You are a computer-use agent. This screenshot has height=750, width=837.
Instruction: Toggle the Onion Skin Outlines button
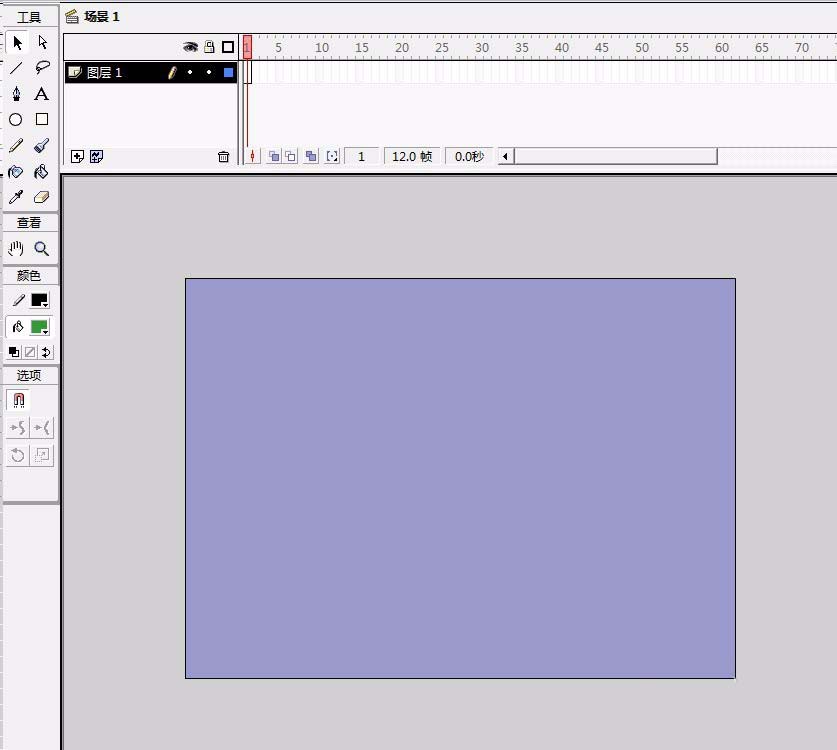click(290, 156)
